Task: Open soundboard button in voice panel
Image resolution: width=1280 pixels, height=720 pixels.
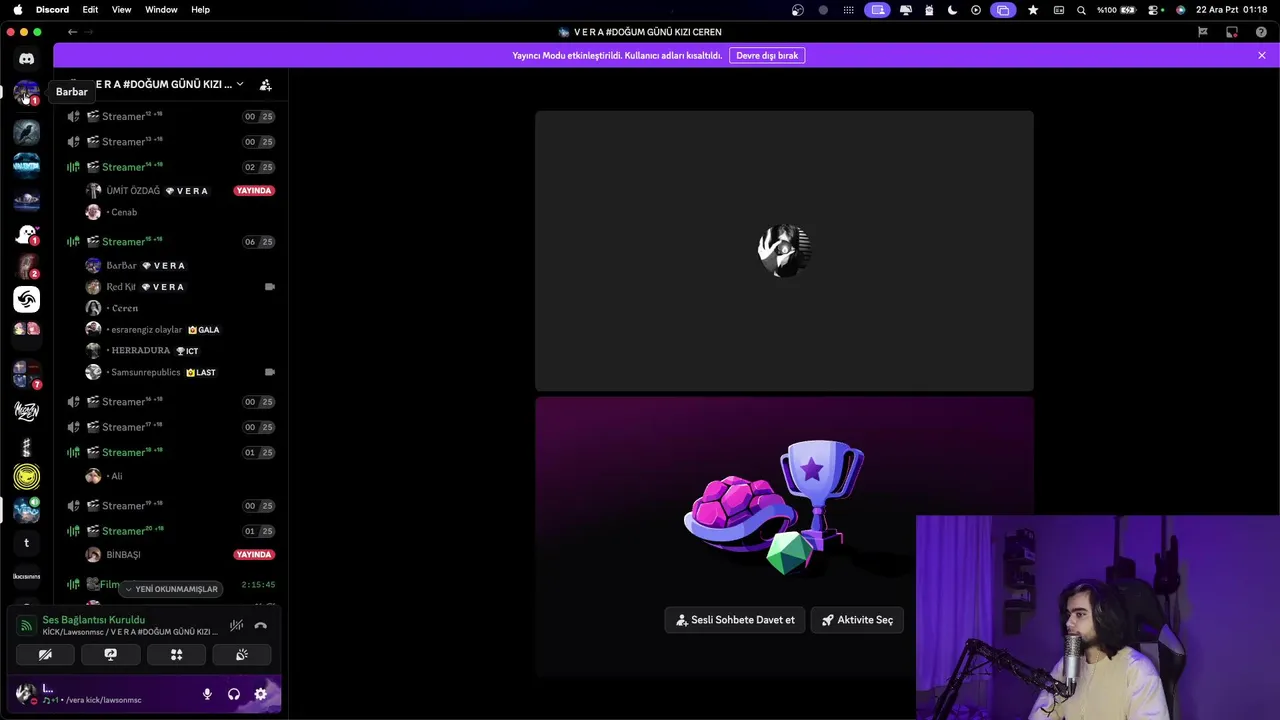Action: (241, 655)
